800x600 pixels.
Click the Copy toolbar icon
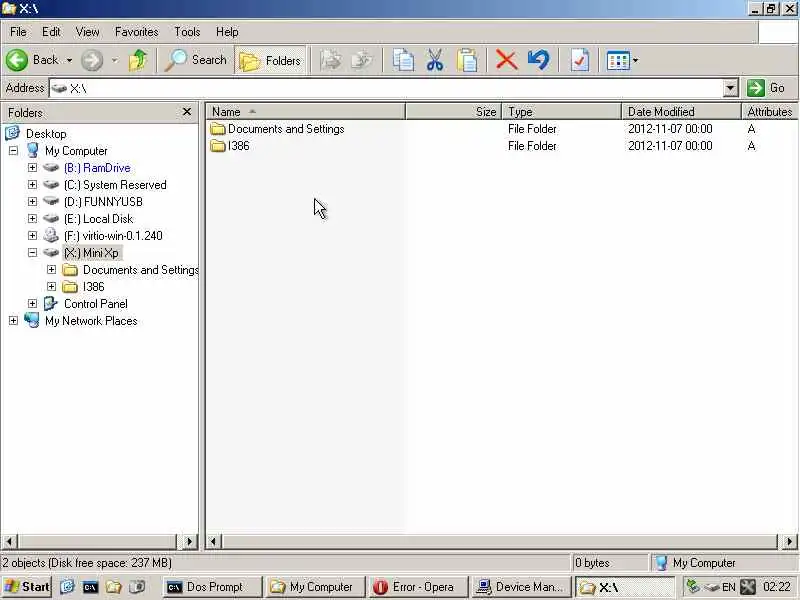click(403, 60)
